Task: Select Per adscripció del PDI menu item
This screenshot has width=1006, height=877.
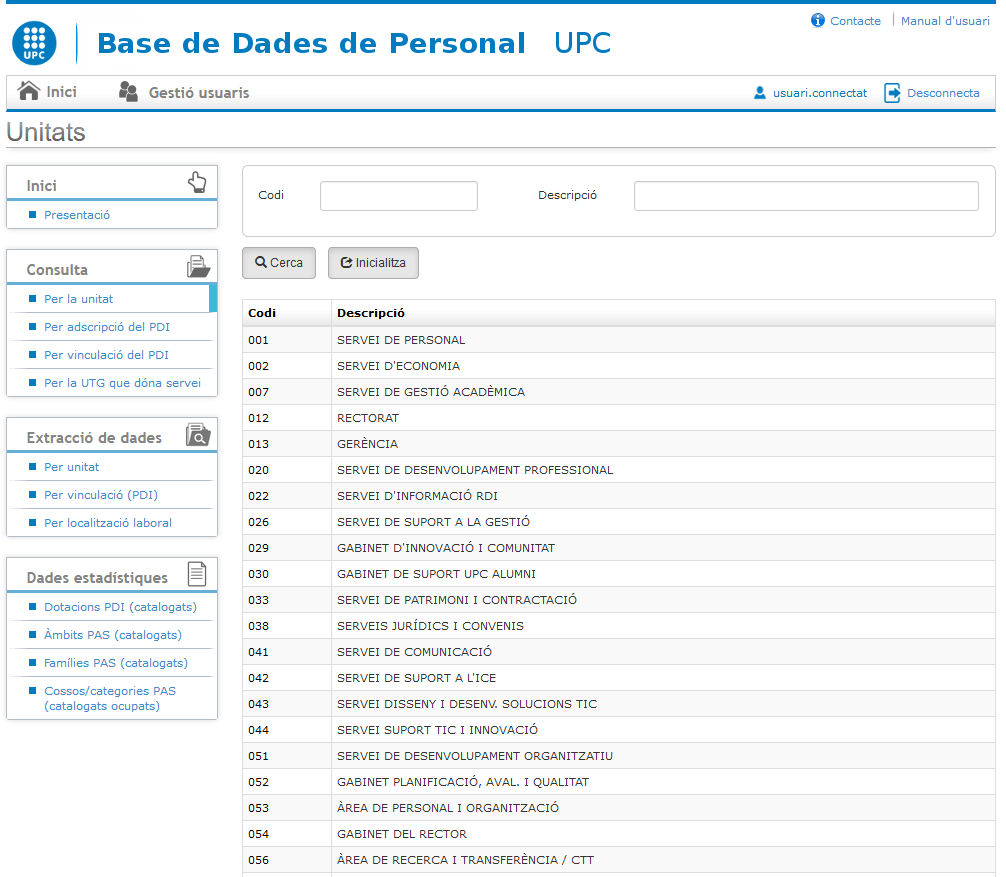Action: coord(106,327)
